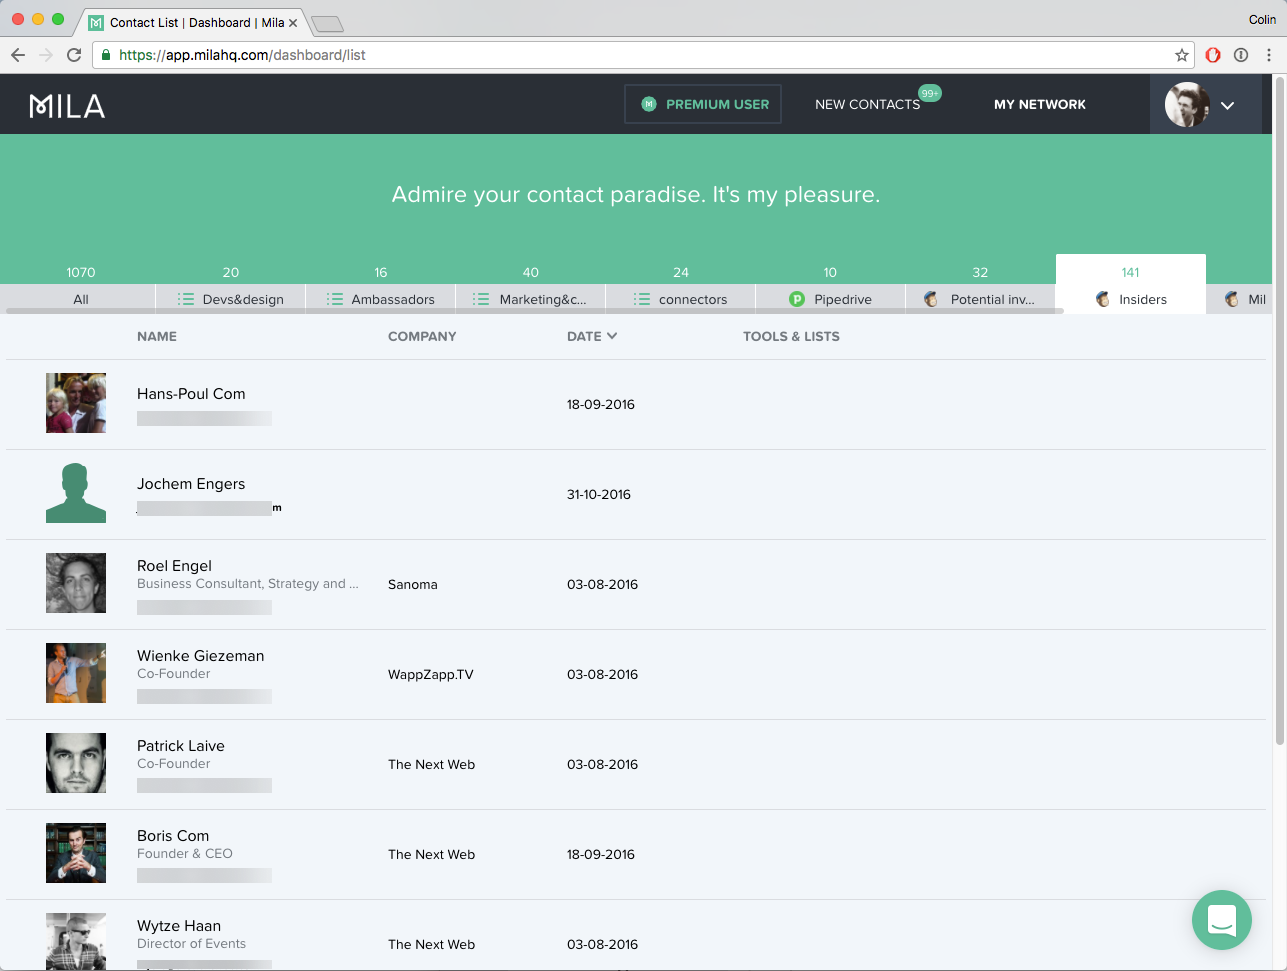This screenshot has width=1287, height=971.
Task: Bookmark page with star icon
Action: click(1181, 55)
